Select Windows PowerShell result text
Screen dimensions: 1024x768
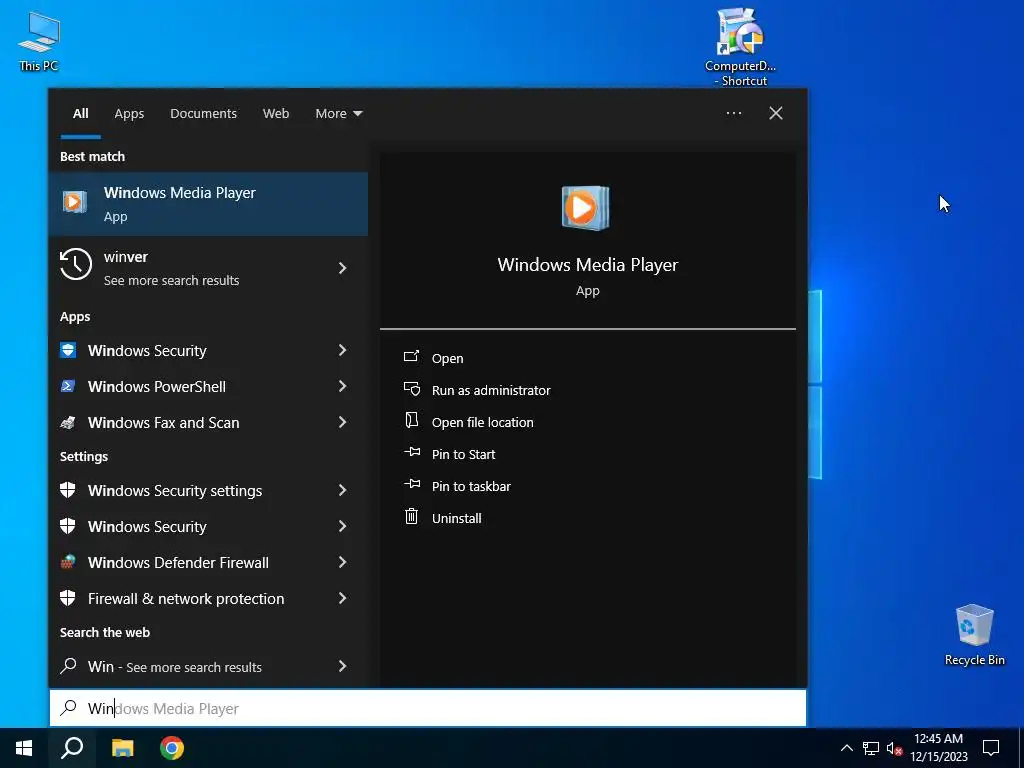(x=157, y=387)
